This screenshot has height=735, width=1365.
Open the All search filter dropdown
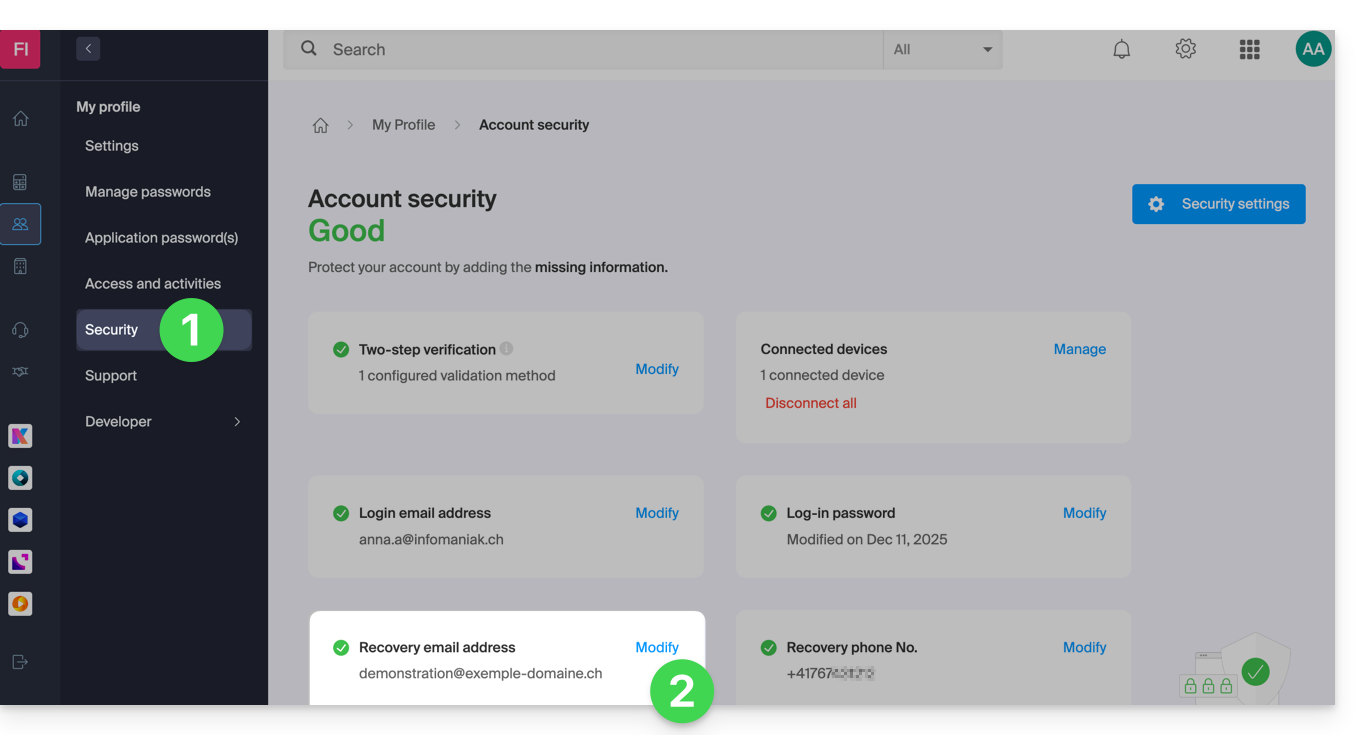(x=942, y=49)
